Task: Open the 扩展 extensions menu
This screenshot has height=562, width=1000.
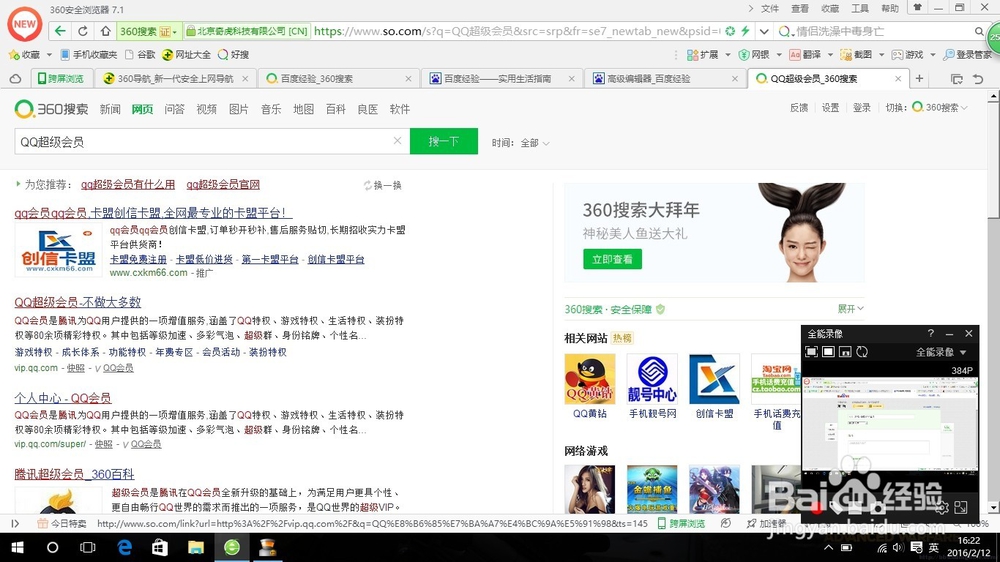Action: [708, 55]
